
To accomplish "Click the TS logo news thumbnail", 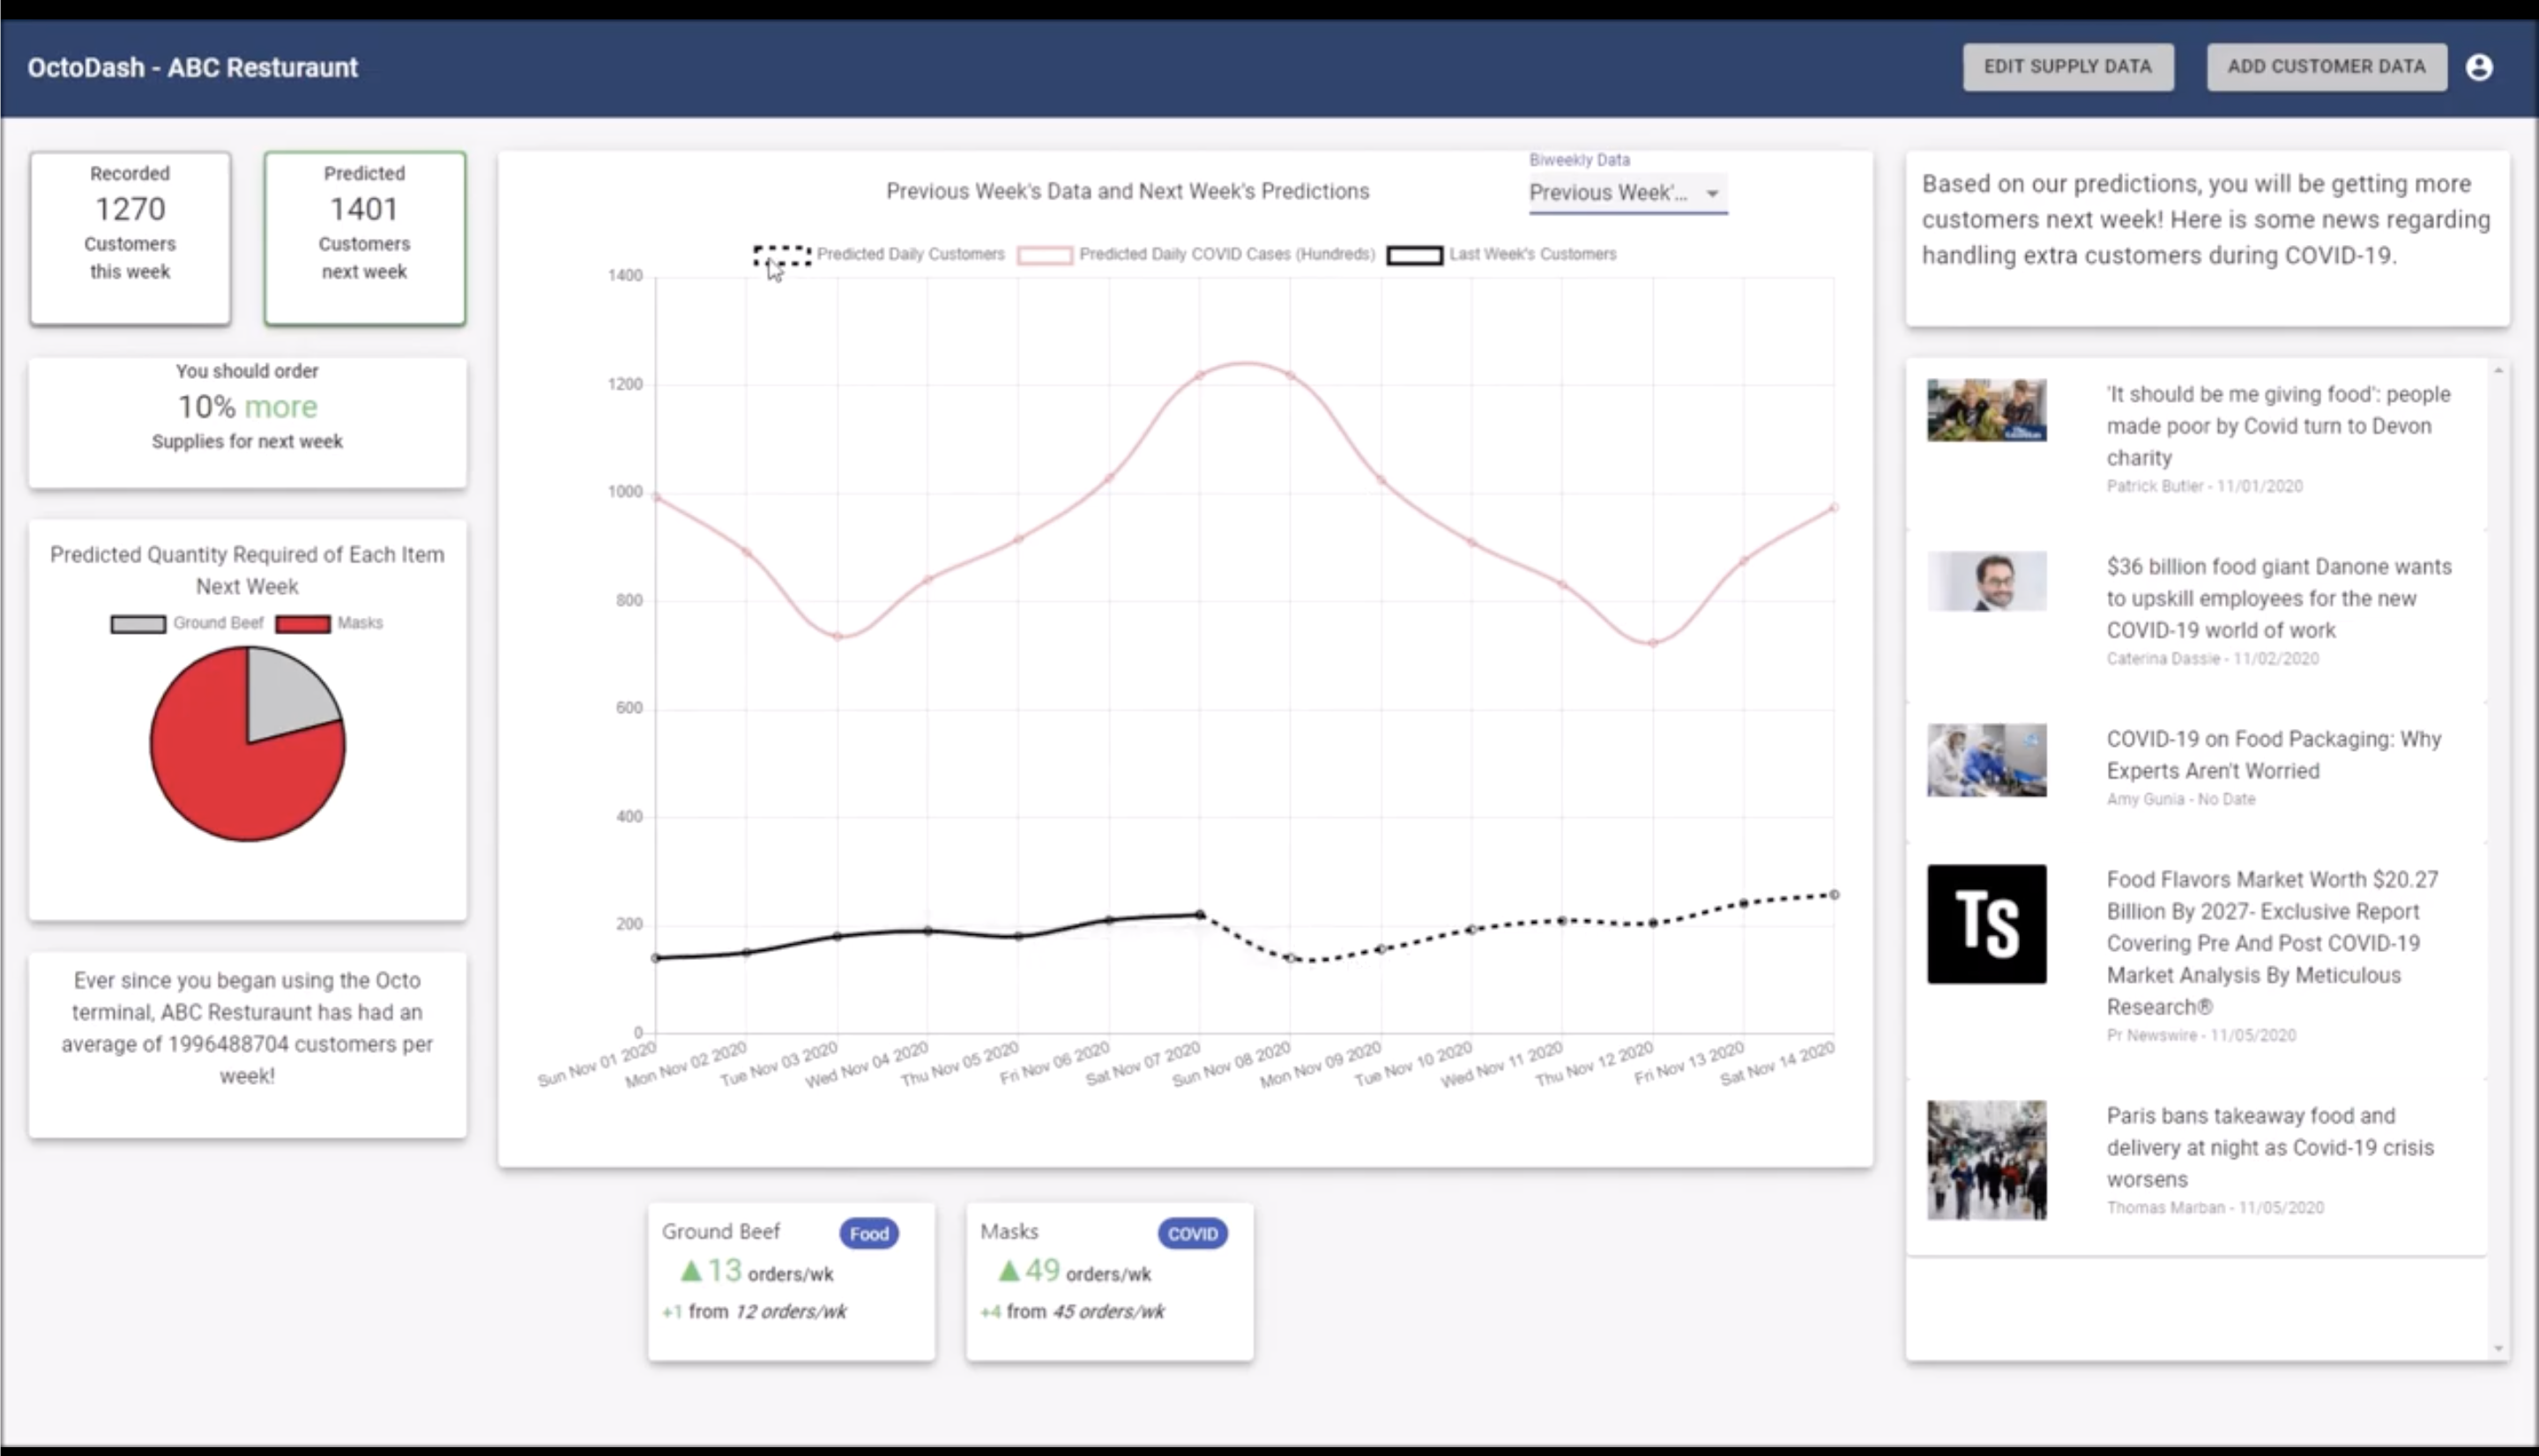I will [1986, 924].
